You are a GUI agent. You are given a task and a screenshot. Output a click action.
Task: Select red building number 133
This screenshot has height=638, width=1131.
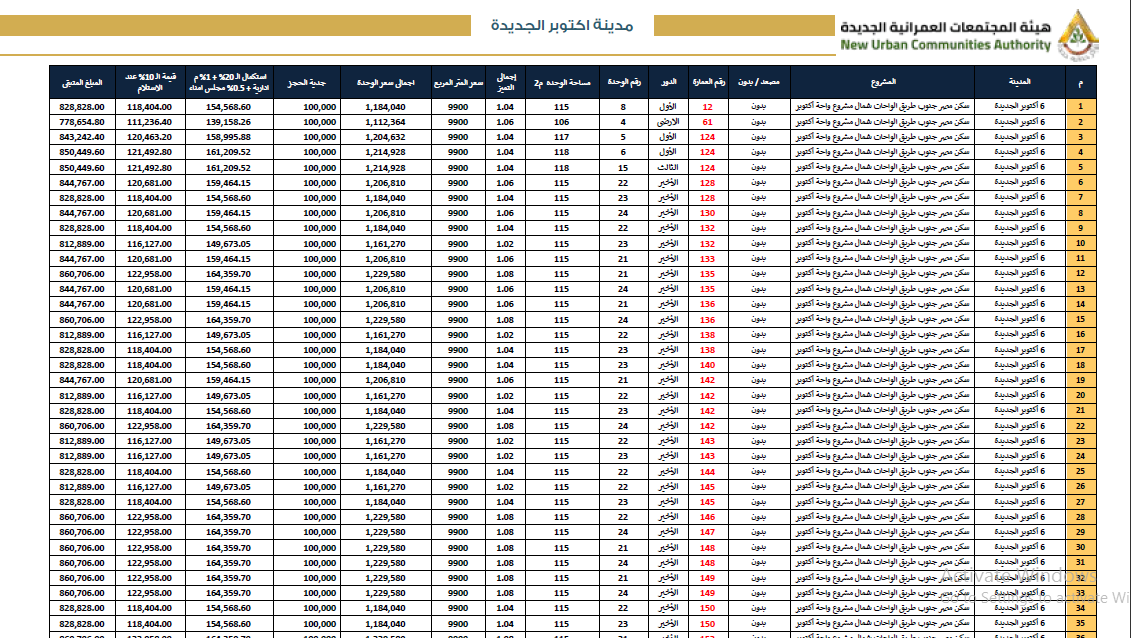(708, 259)
